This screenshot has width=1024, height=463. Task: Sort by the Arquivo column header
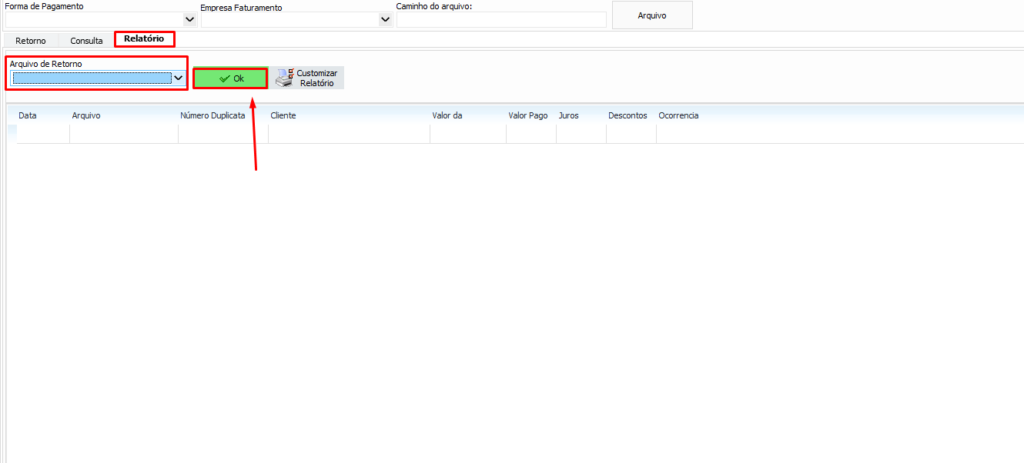pos(86,116)
